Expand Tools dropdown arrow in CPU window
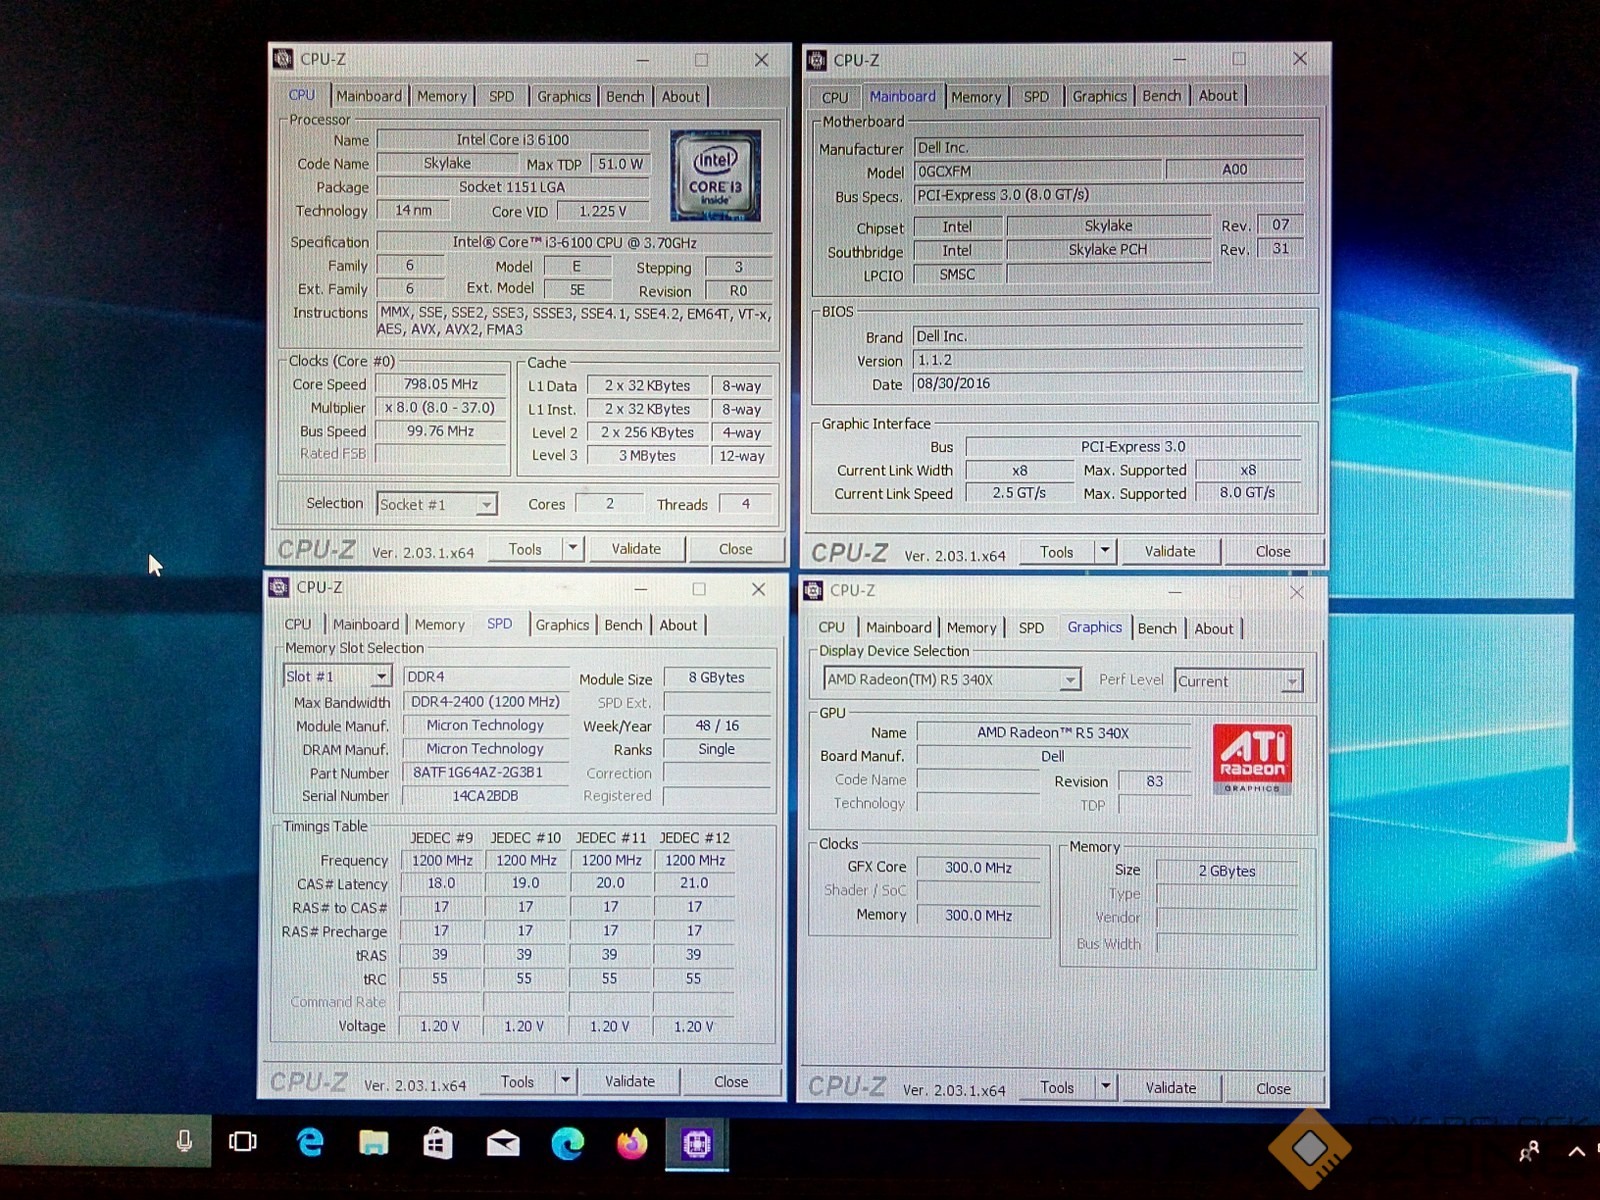Viewport: 1600px width, 1200px height. [573, 548]
